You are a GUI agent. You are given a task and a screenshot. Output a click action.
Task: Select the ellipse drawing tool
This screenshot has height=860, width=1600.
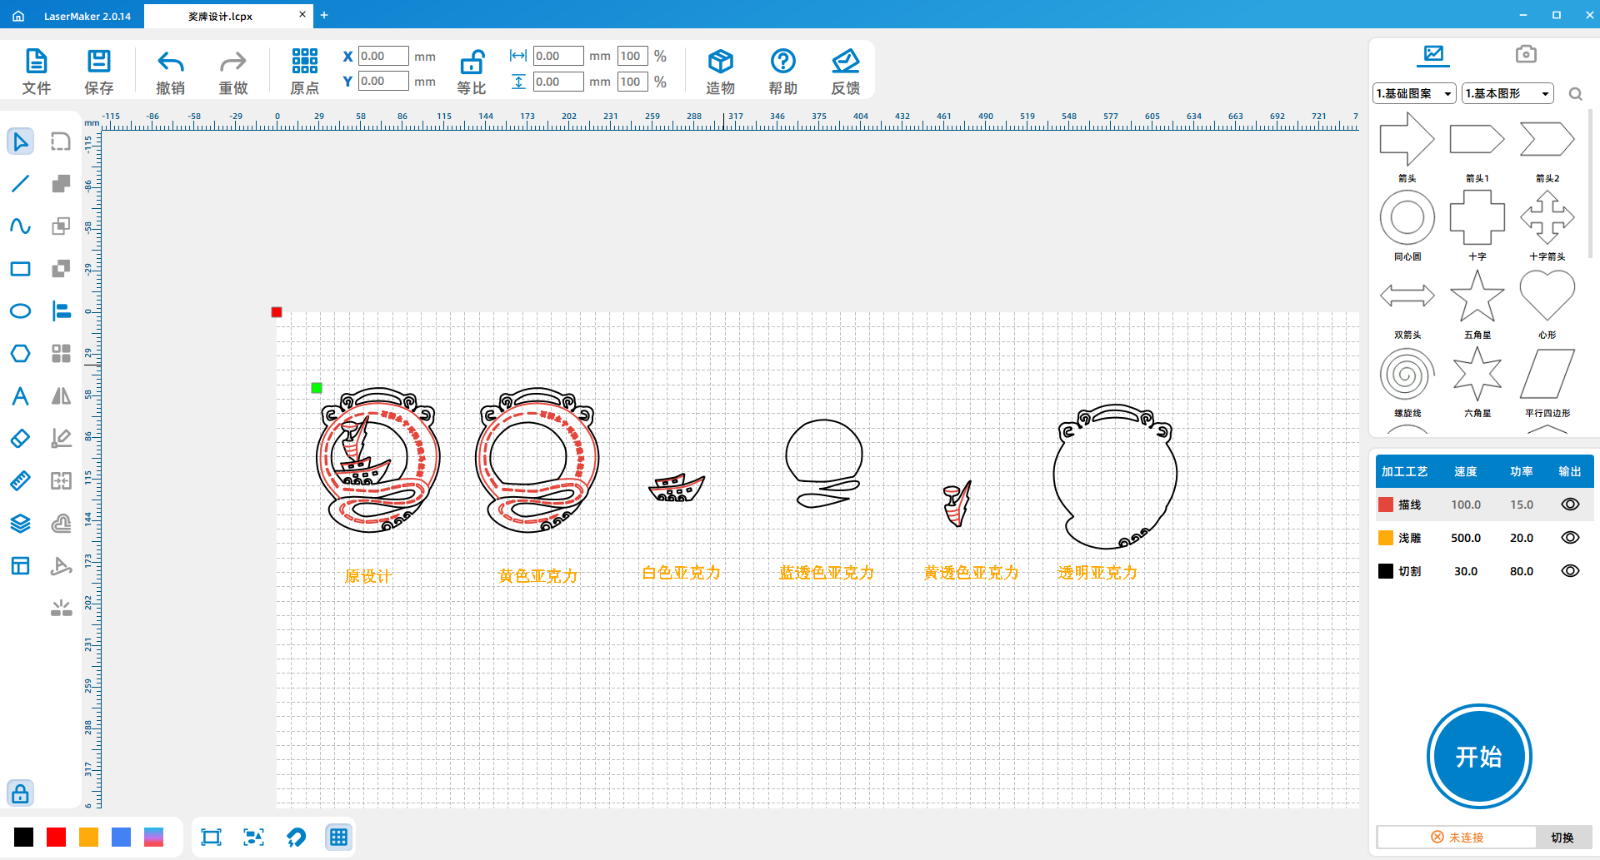click(x=20, y=311)
